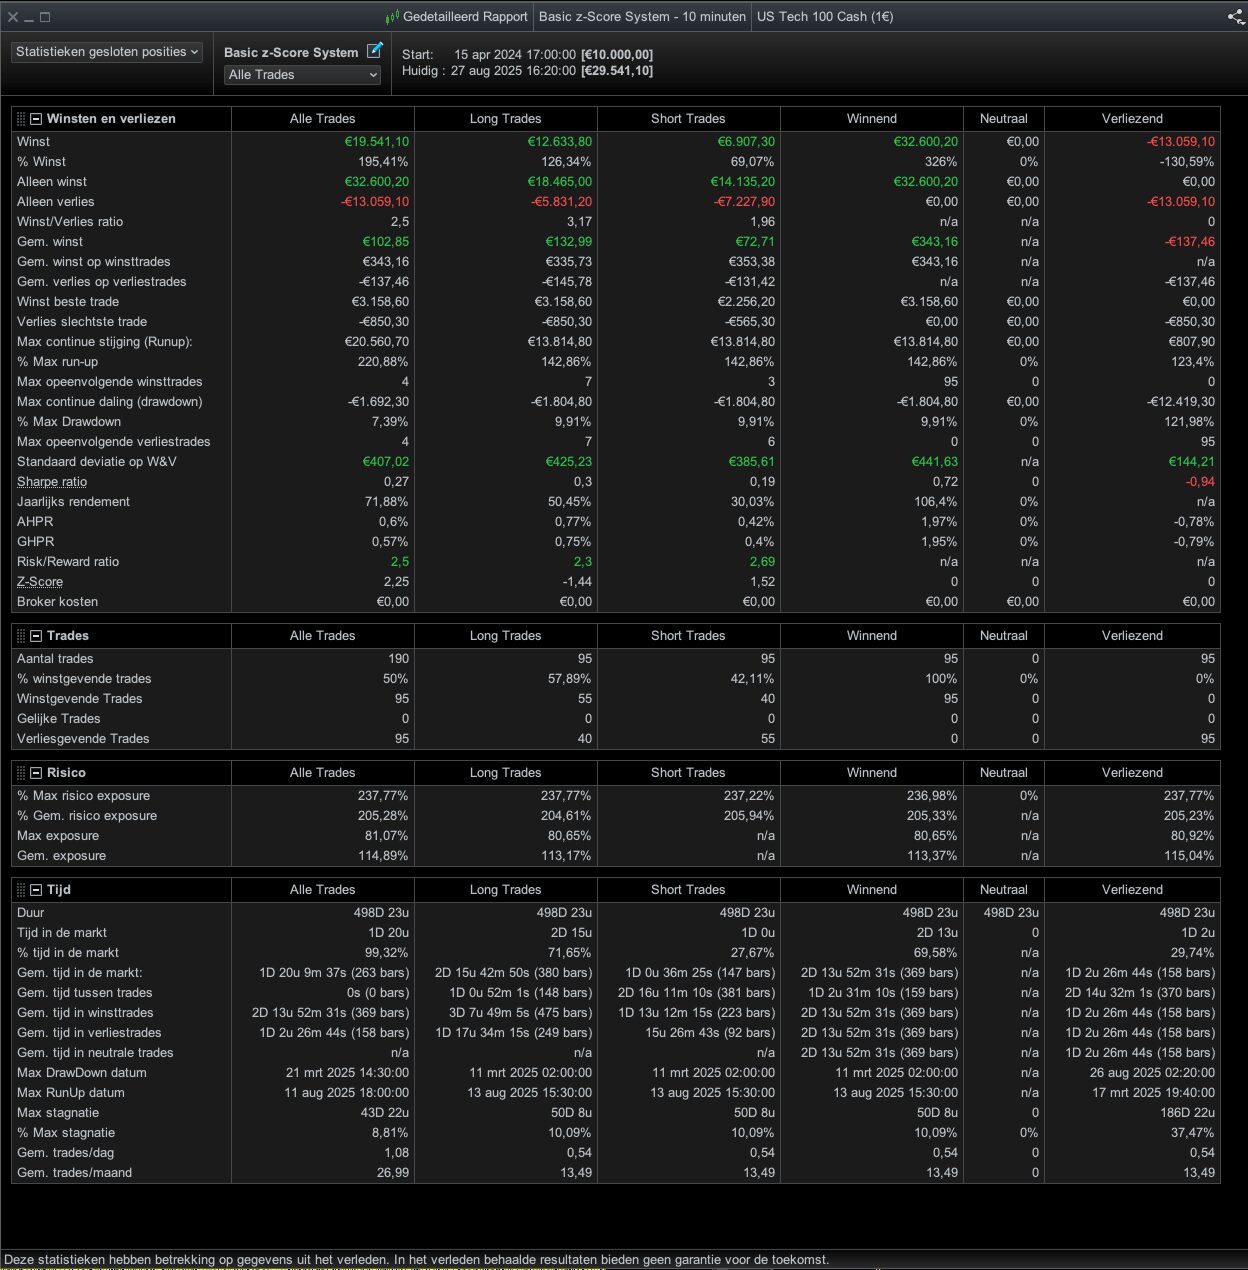
Task: Select the US Tech 100 Cash (1€) tab
Action: click(825, 17)
